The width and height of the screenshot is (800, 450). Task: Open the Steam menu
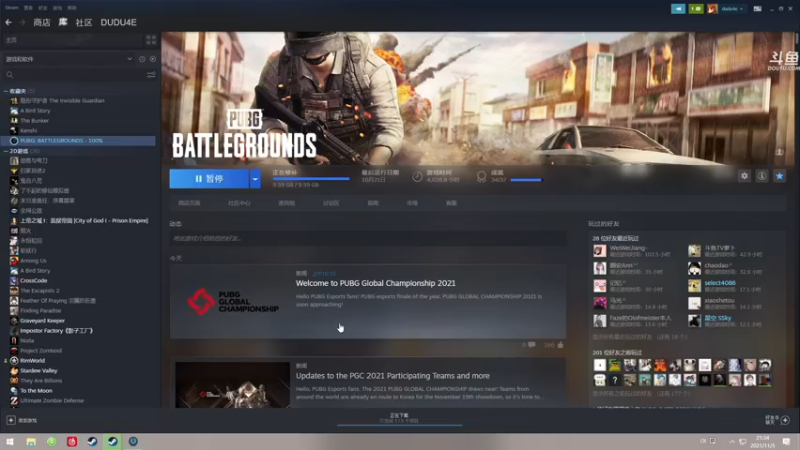point(11,8)
